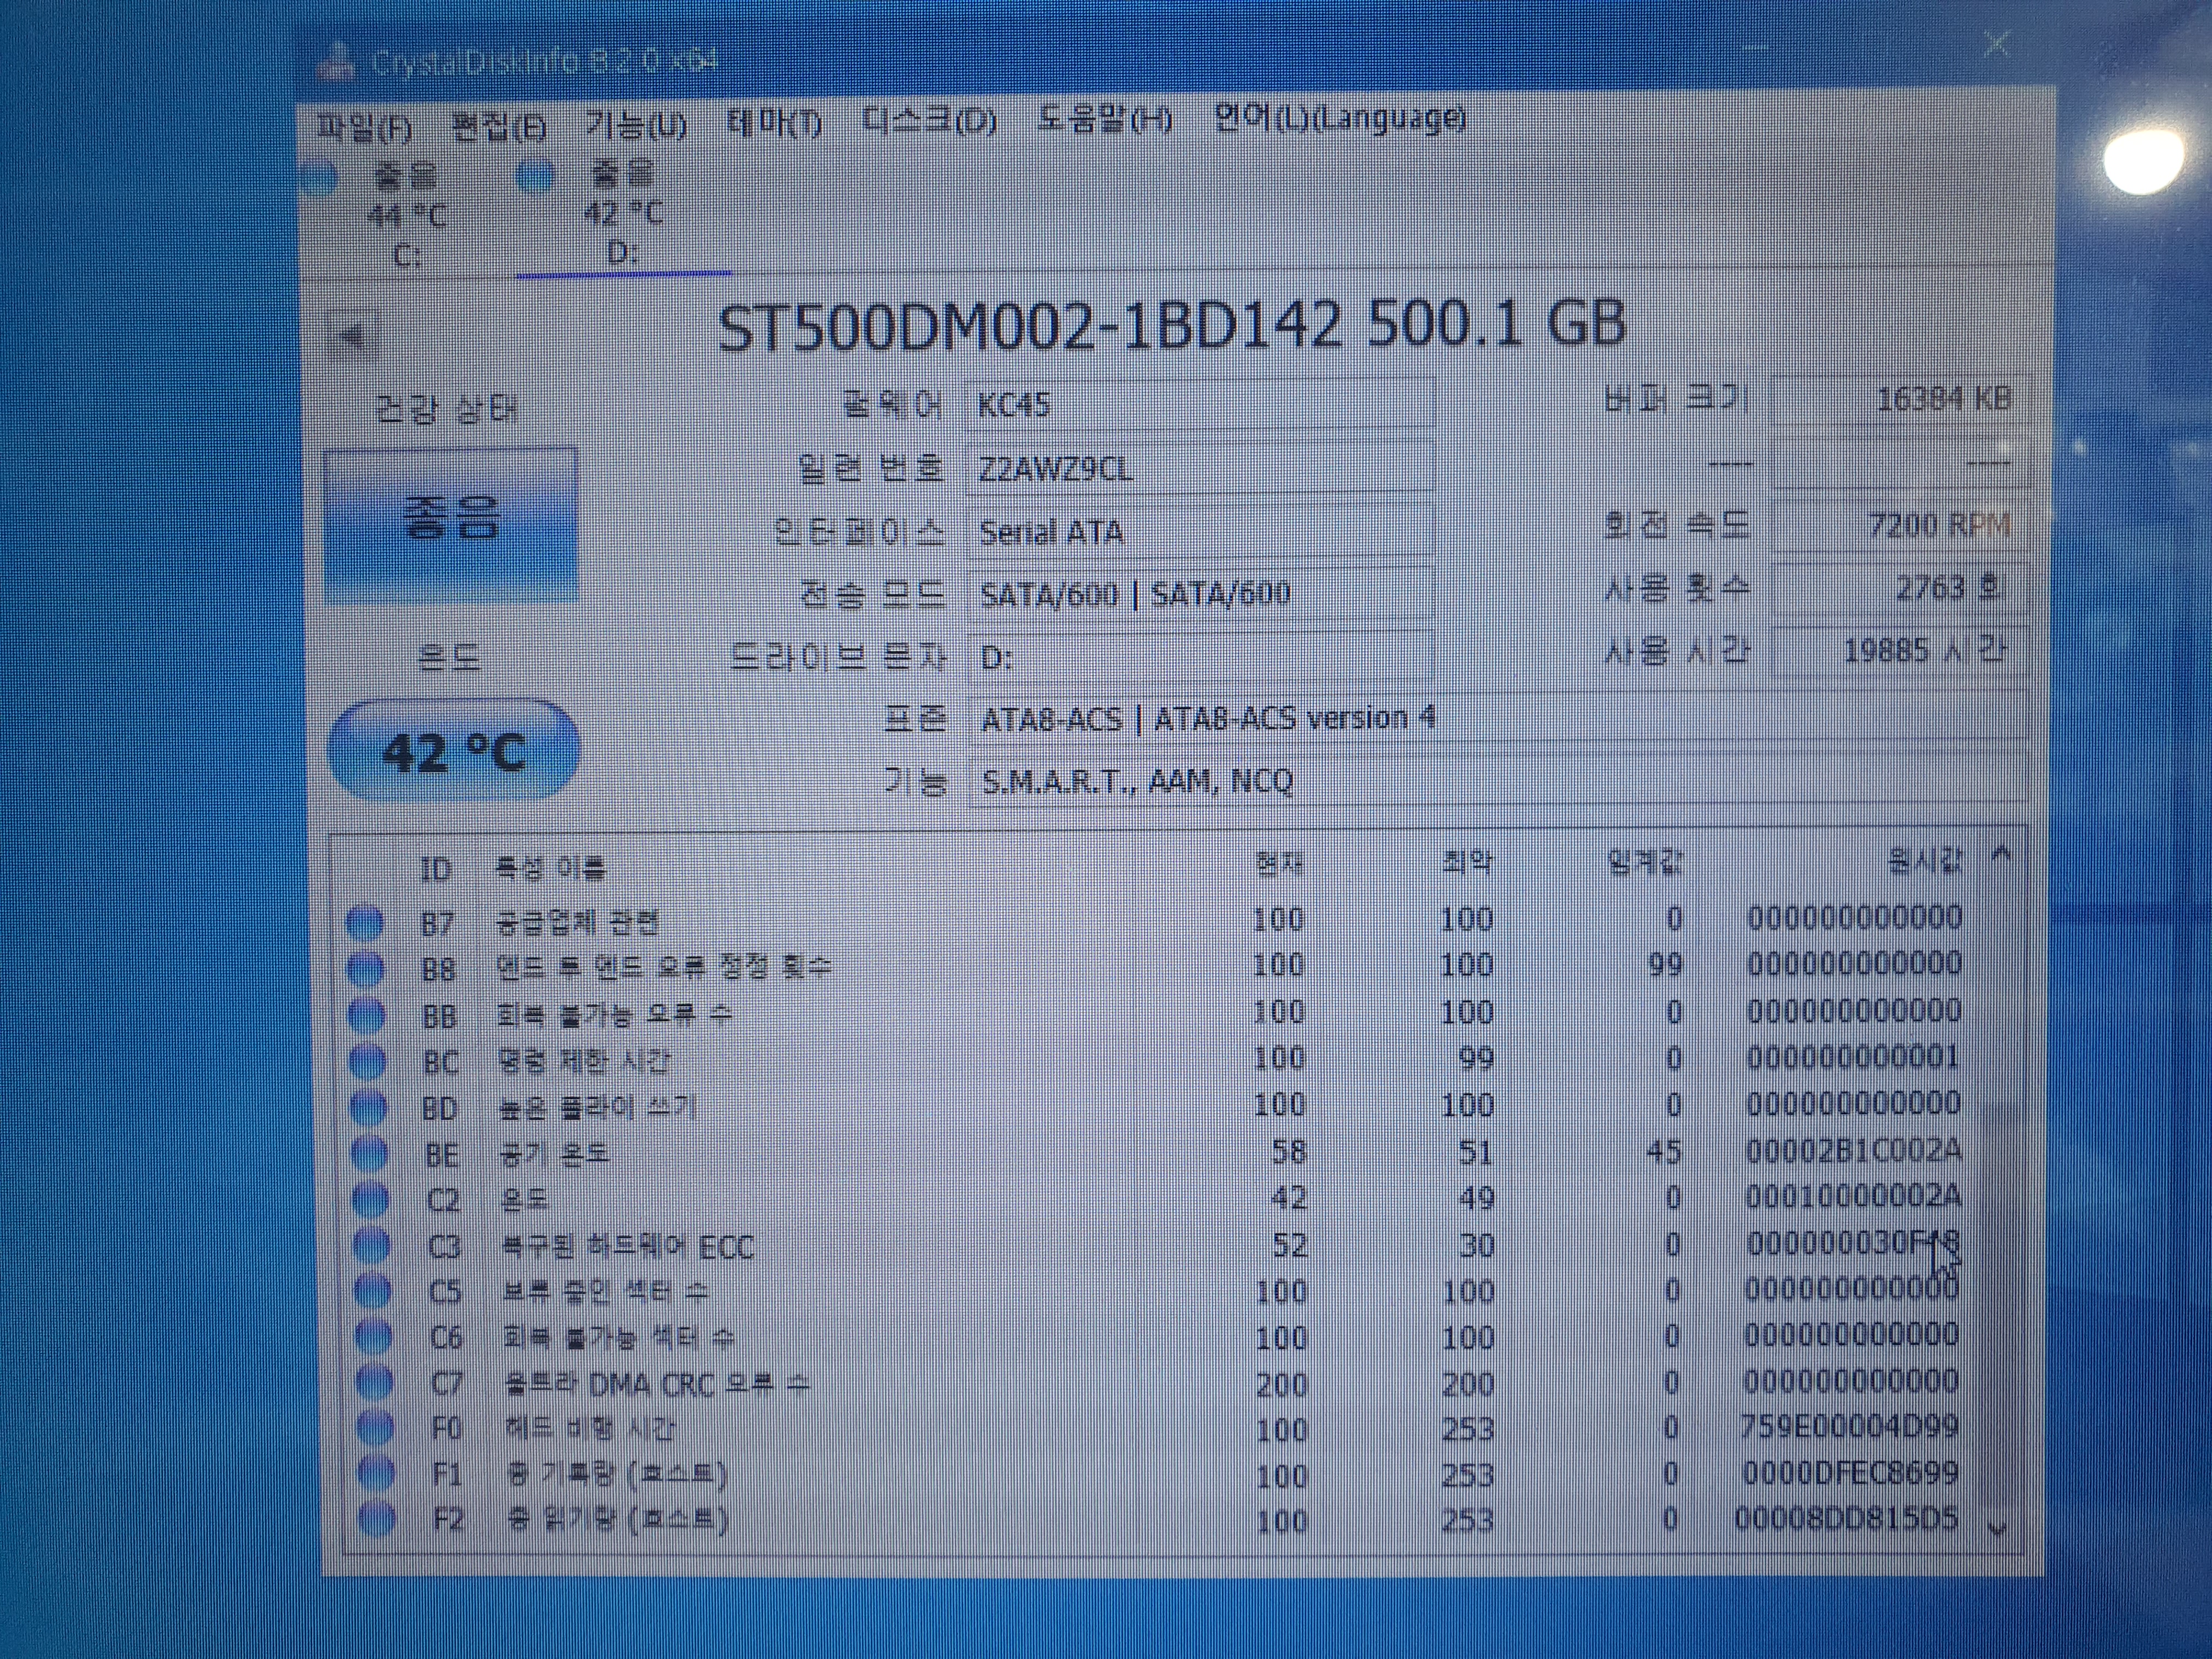Click raw value 00002B1C002A
This screenshot has width=2212, height=1659.
(1853, 1151)
